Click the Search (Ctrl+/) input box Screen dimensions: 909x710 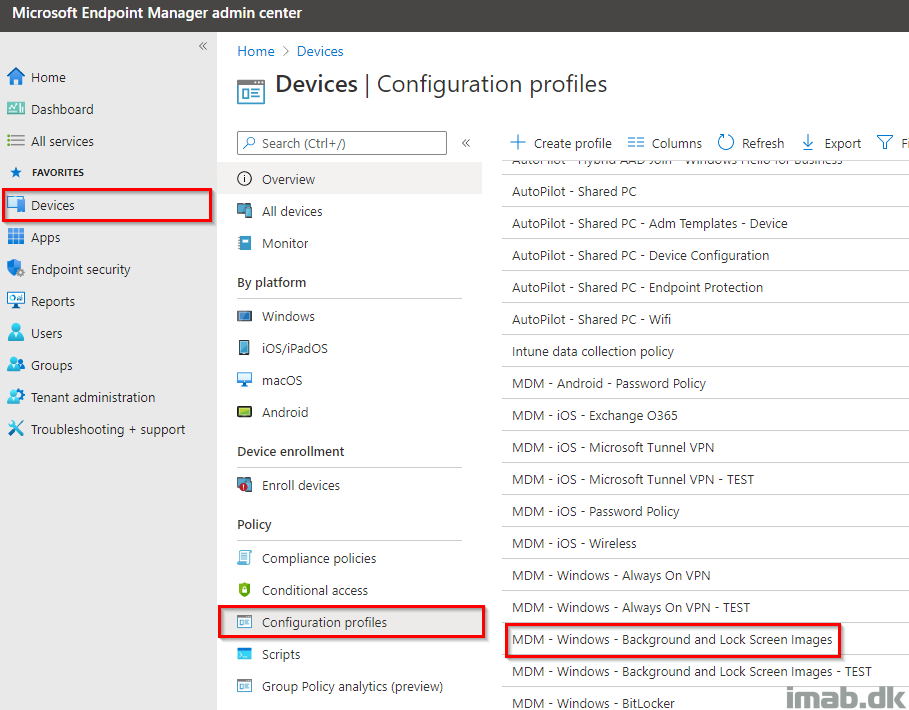coord(342,143)
